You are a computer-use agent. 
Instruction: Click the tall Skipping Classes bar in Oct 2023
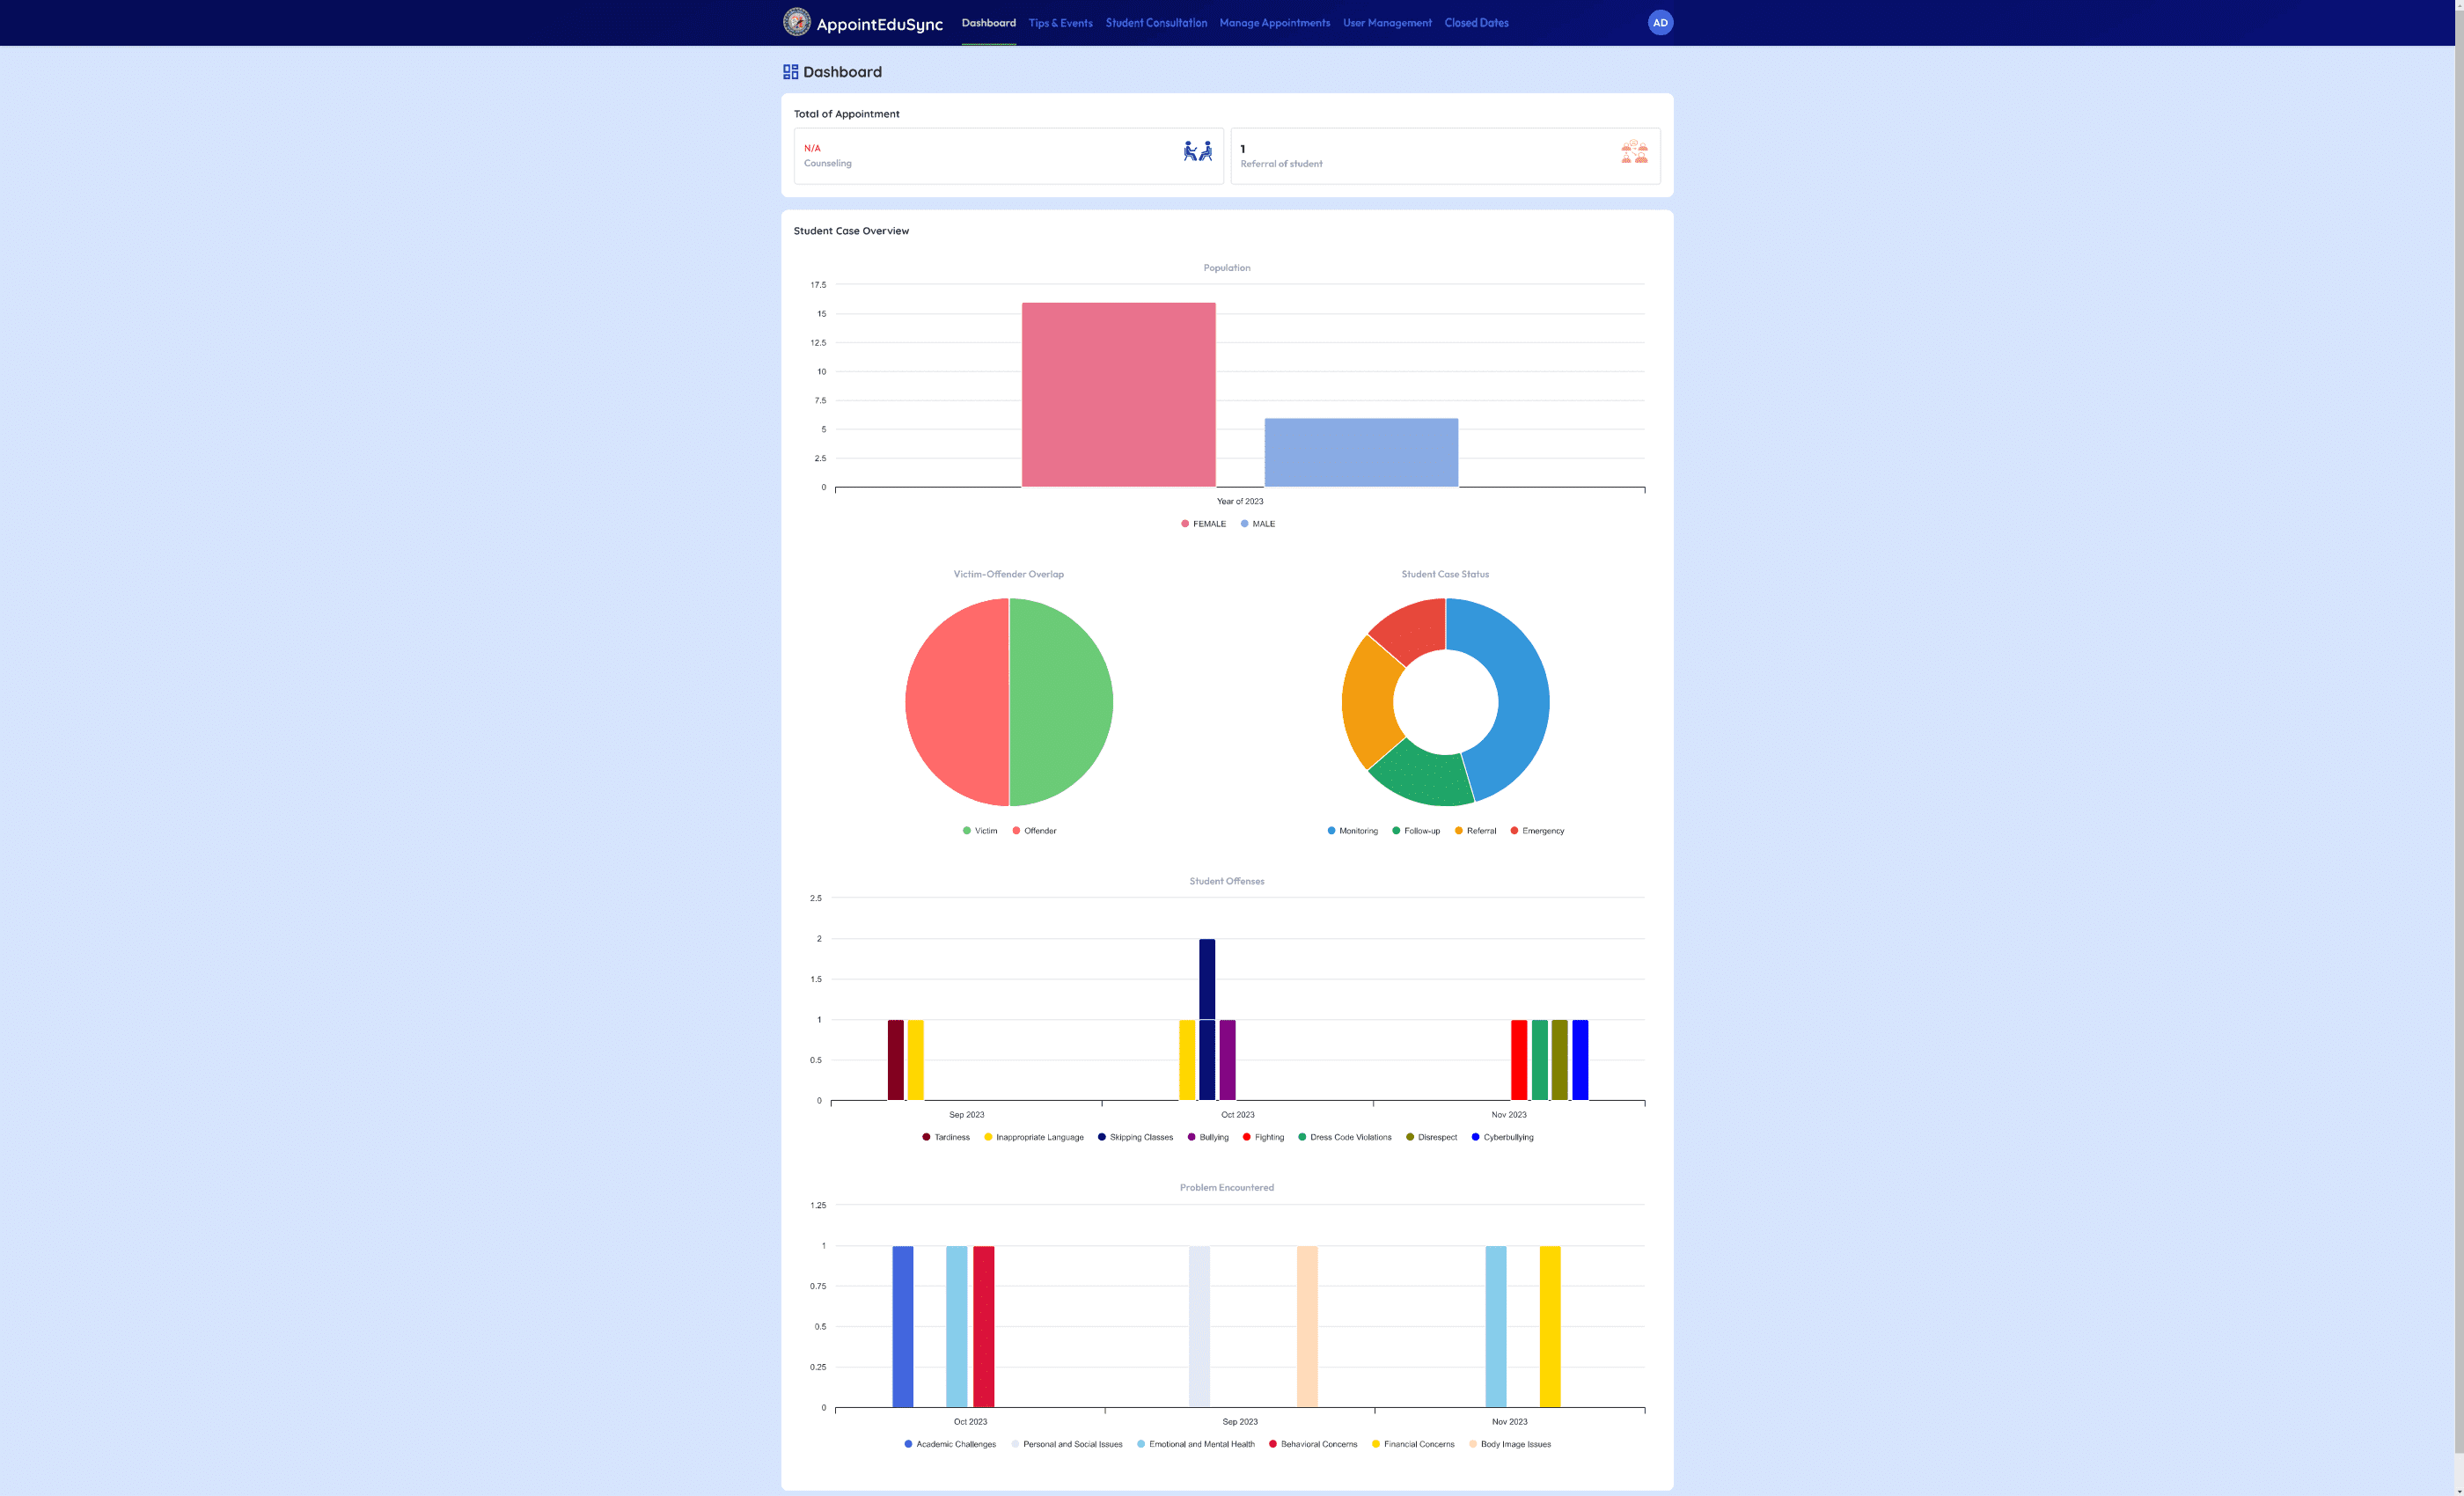click(x=1207, y=1019)
